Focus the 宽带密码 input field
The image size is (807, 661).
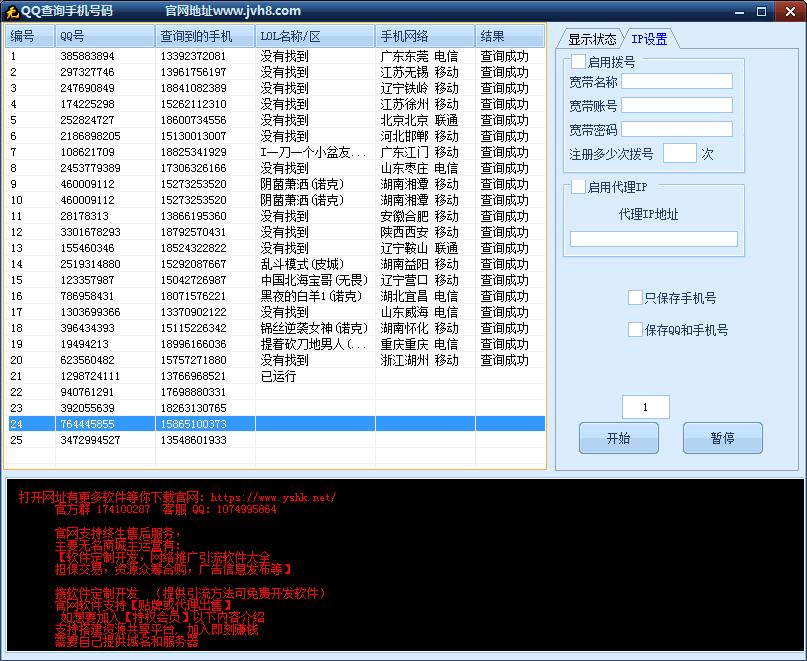tap(677, 129)
